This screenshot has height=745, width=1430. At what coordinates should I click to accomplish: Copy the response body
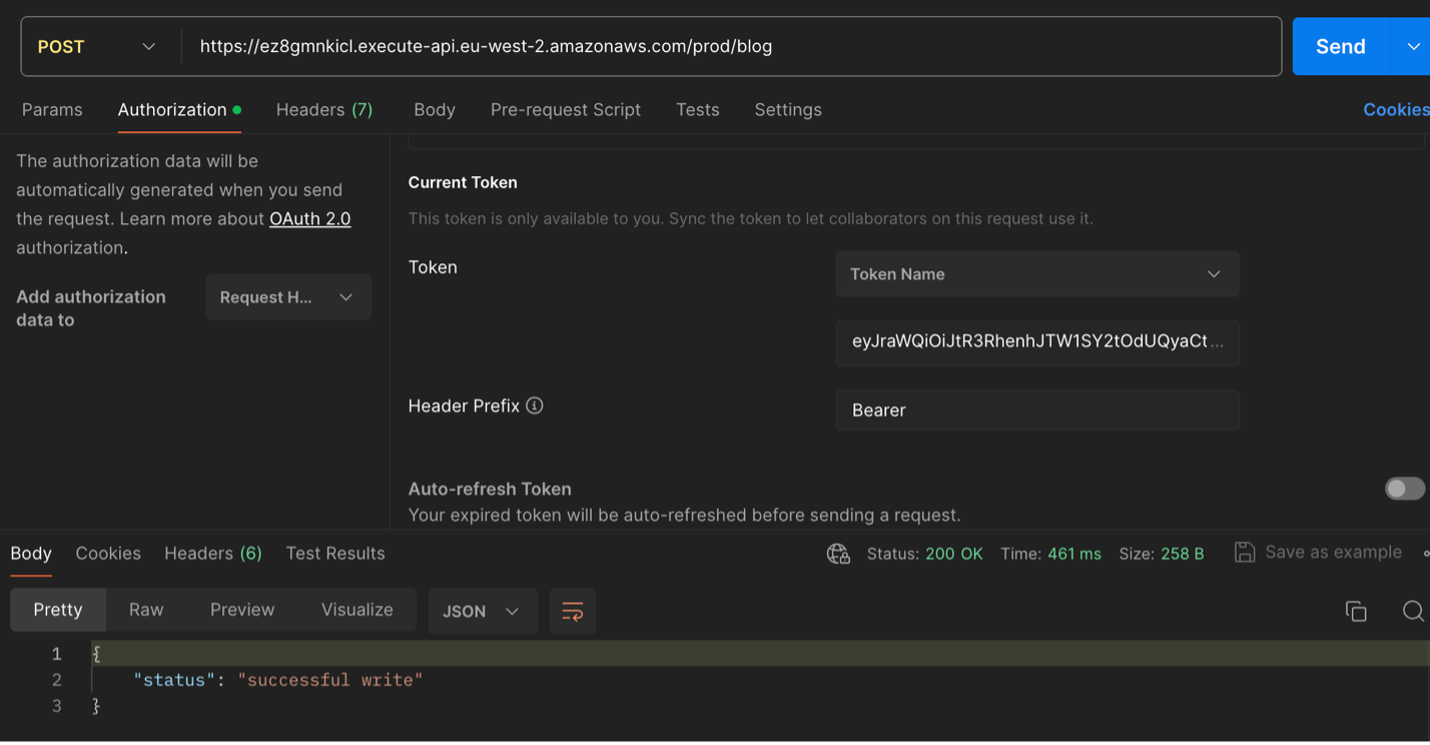(x=1356, y=610)
